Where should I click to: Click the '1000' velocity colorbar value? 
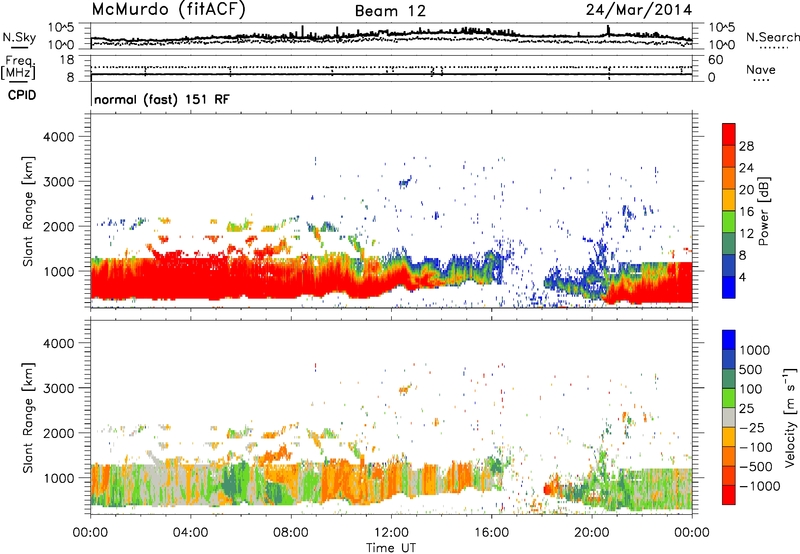coord(755,350)
